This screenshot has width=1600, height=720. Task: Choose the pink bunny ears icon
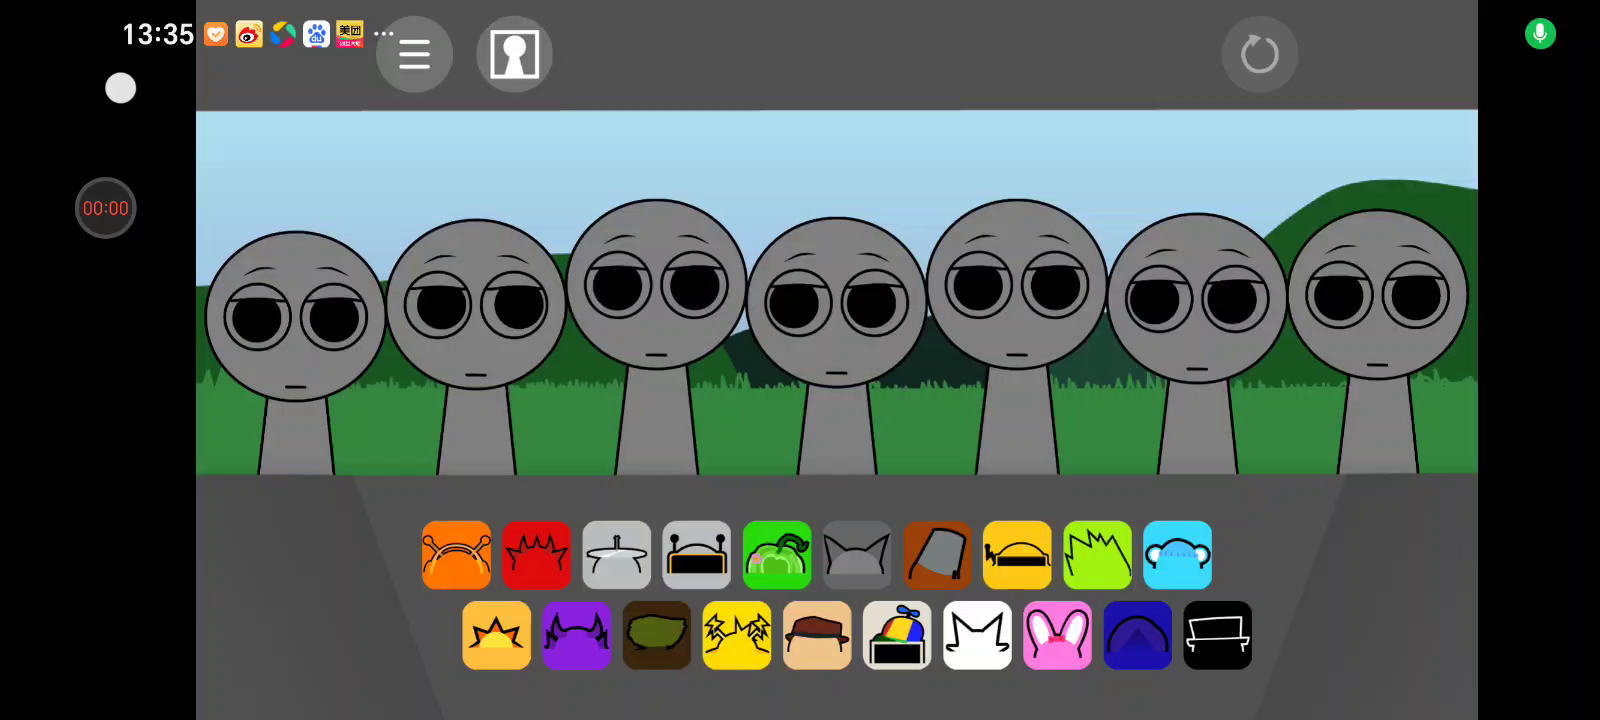1057,635
